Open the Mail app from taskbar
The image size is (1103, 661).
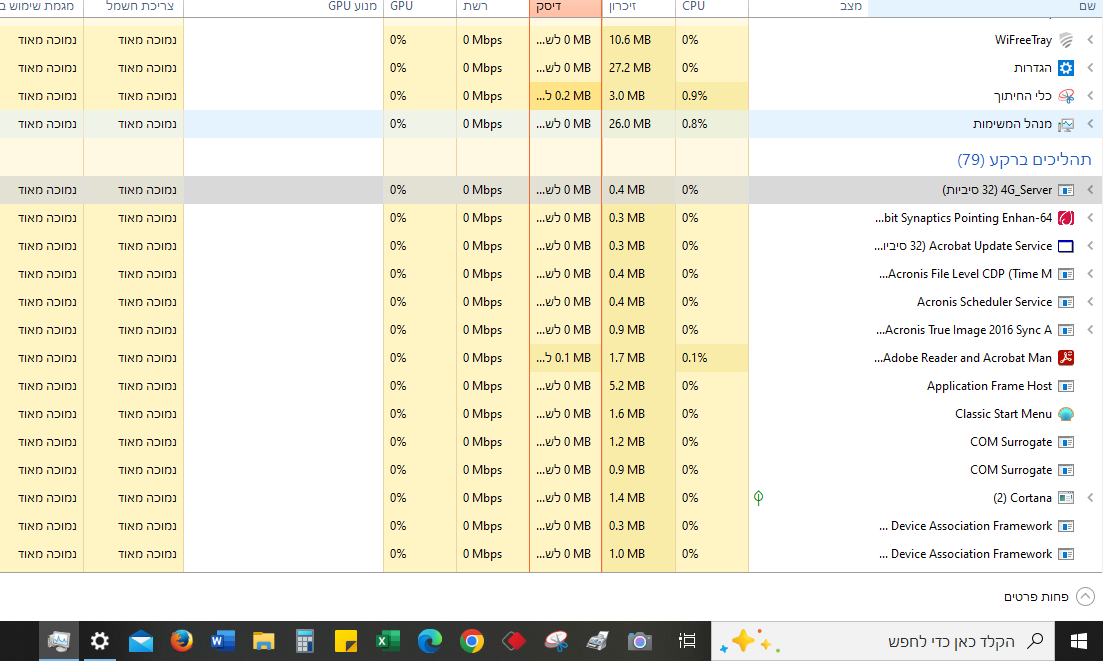pos(141,641)
